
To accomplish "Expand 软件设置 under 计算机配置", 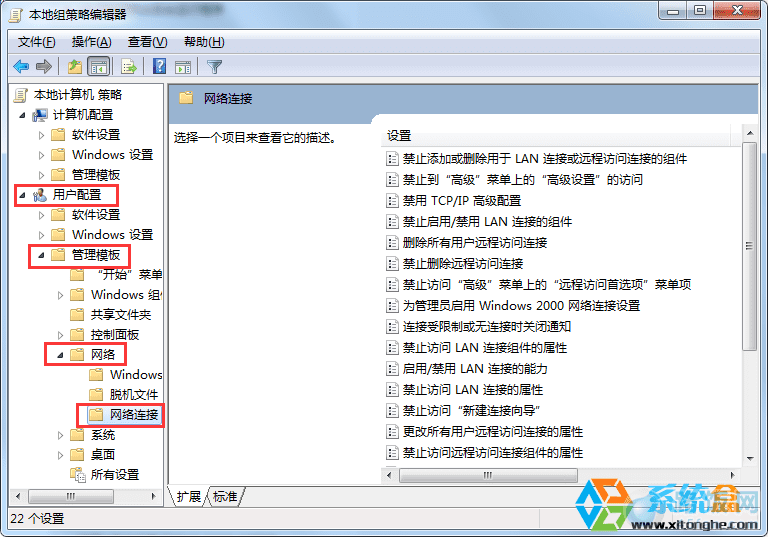I will click(41, 135).
